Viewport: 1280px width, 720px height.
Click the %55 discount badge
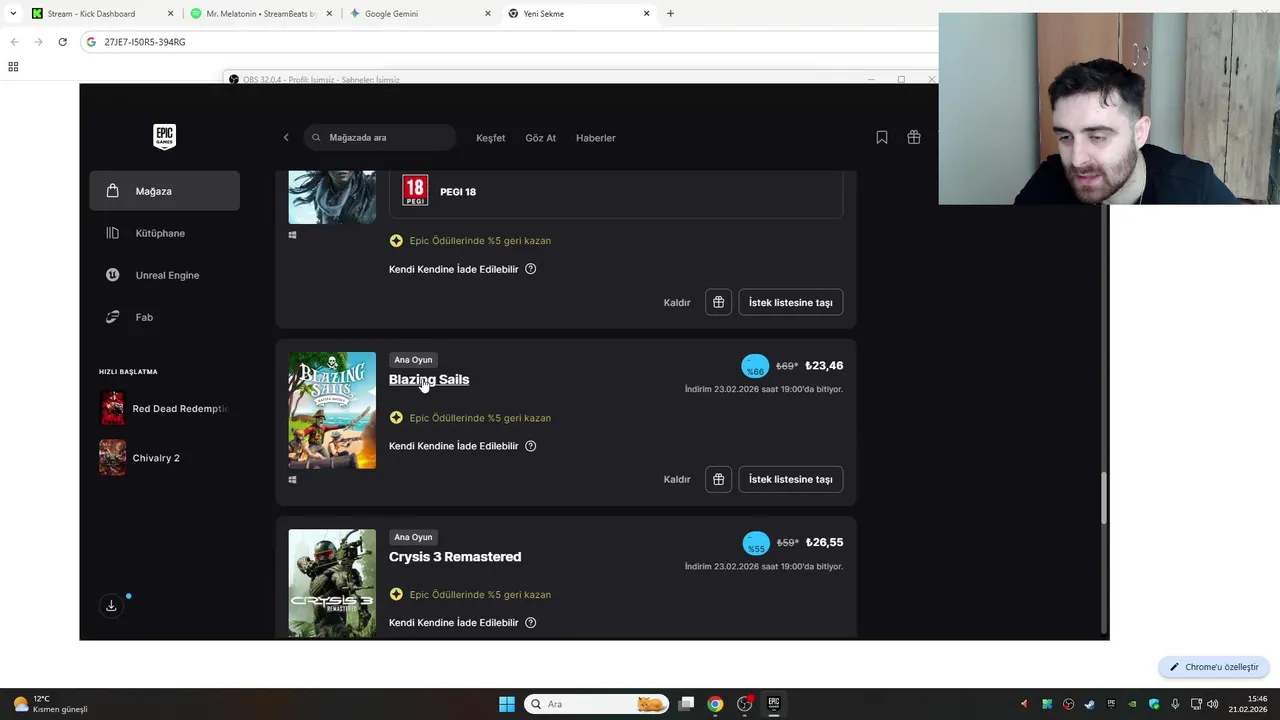[756, 544]
